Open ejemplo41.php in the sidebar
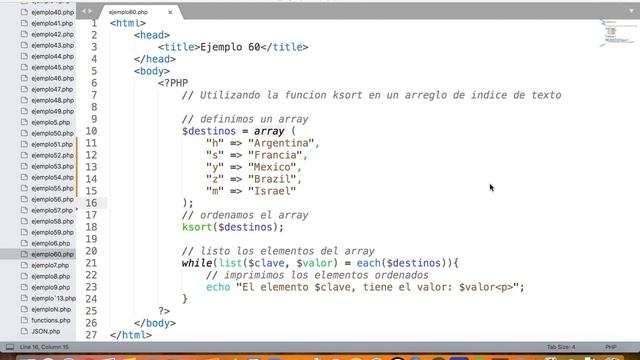The height and width of the screenshot is (360, 640). coord(52,24)
